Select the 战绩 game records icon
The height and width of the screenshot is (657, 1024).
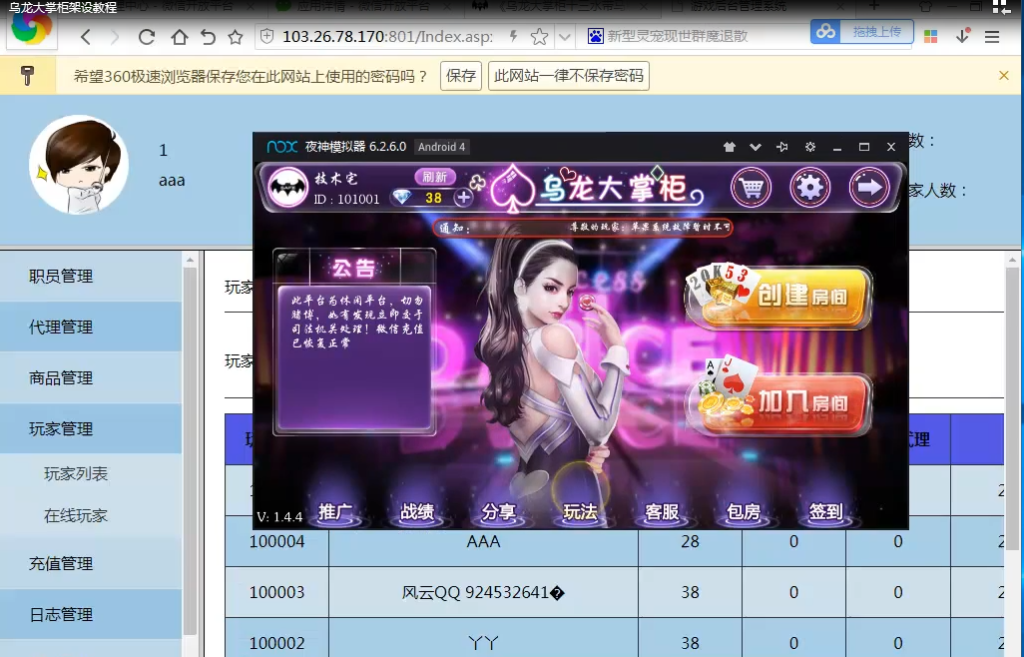point(417,510)
